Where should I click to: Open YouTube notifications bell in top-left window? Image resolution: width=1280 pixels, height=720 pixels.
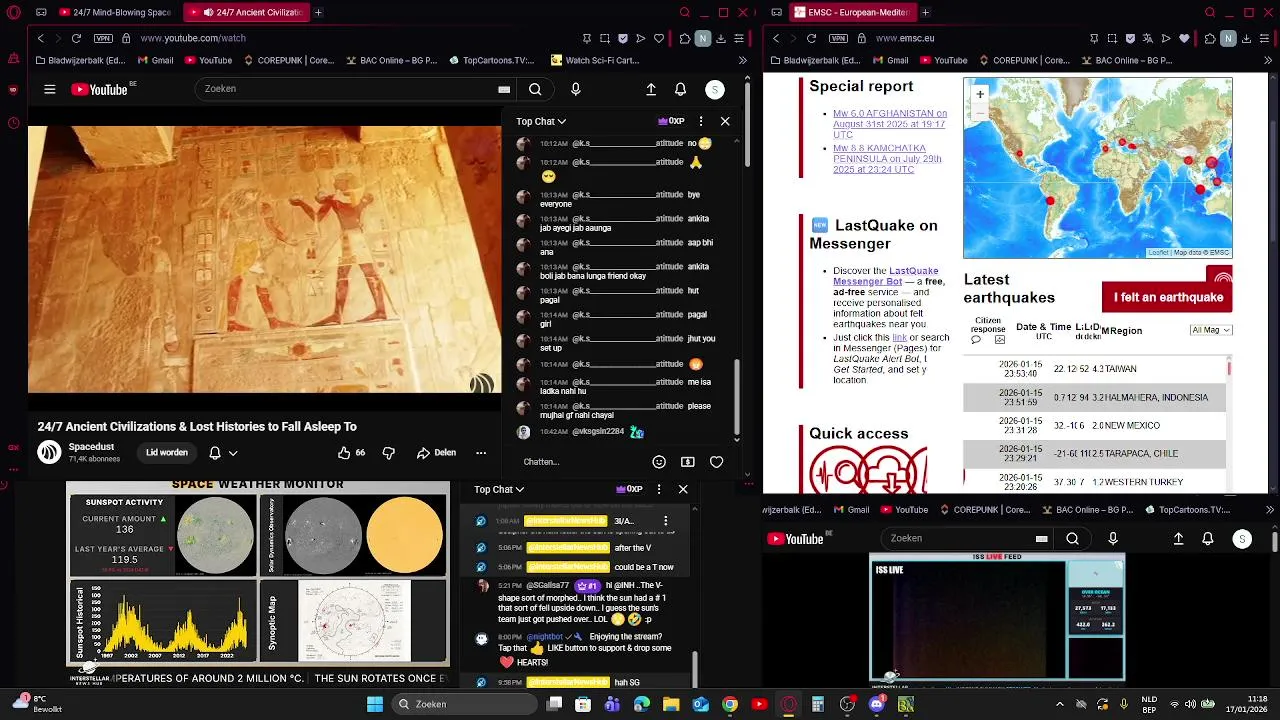[x=680, y=89]
